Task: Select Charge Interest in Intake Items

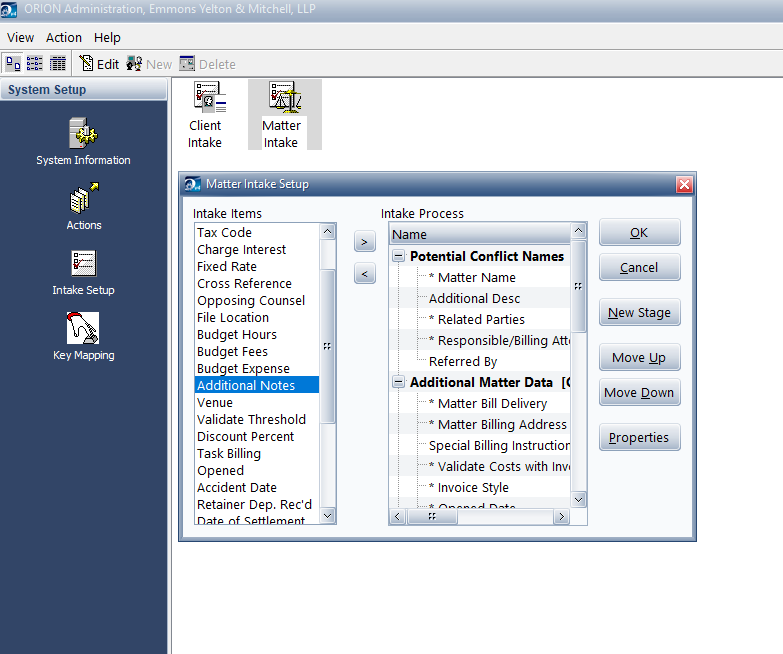Action: click(x=257, y=250)
